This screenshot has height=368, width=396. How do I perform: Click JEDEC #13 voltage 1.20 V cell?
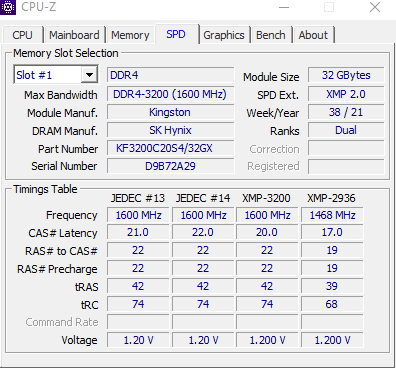[138, 340]
